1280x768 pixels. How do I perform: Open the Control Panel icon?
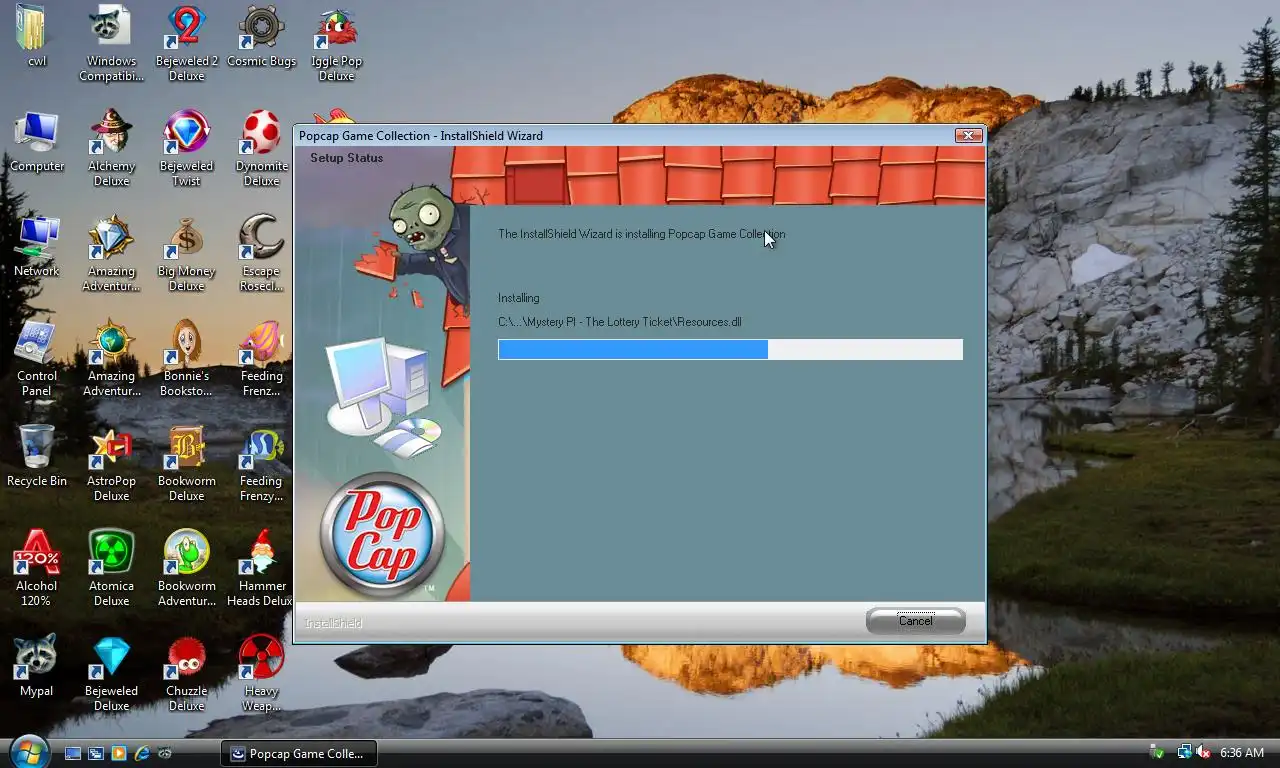(x=37, y=359)
